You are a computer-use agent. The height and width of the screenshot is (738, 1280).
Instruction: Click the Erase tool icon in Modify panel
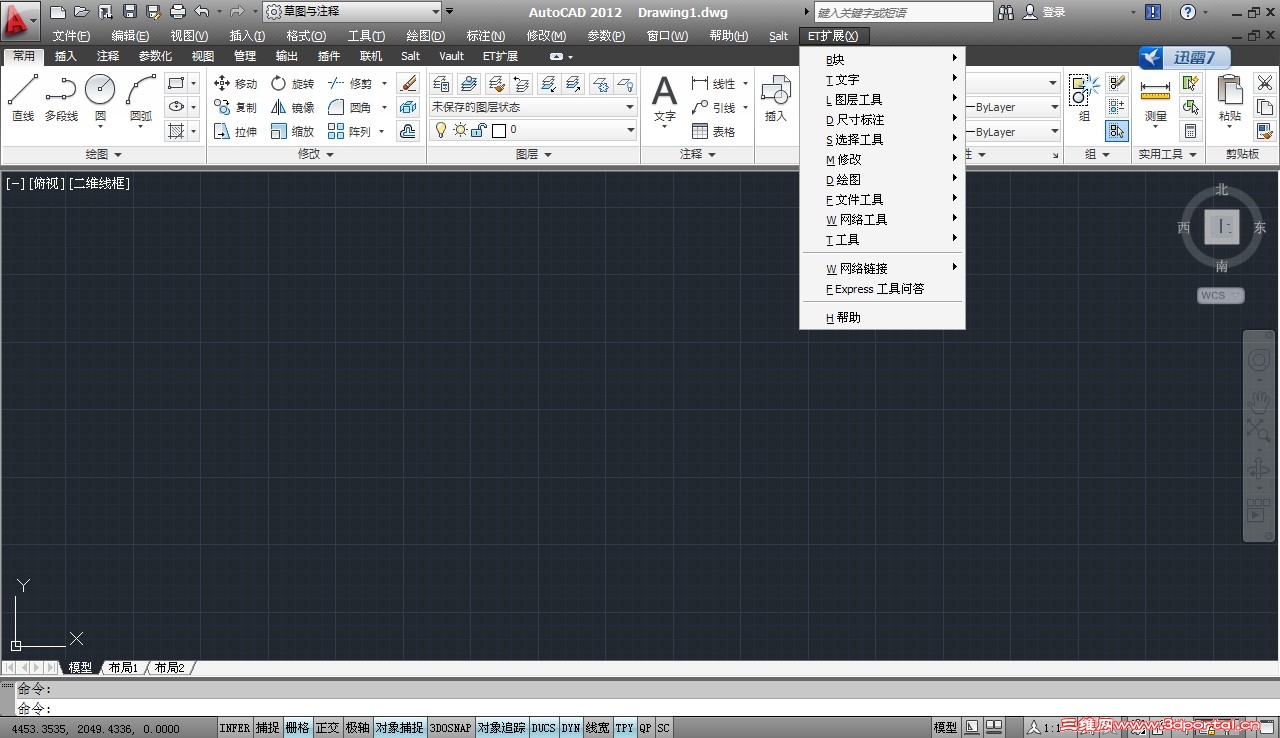[x=407, y=83]
